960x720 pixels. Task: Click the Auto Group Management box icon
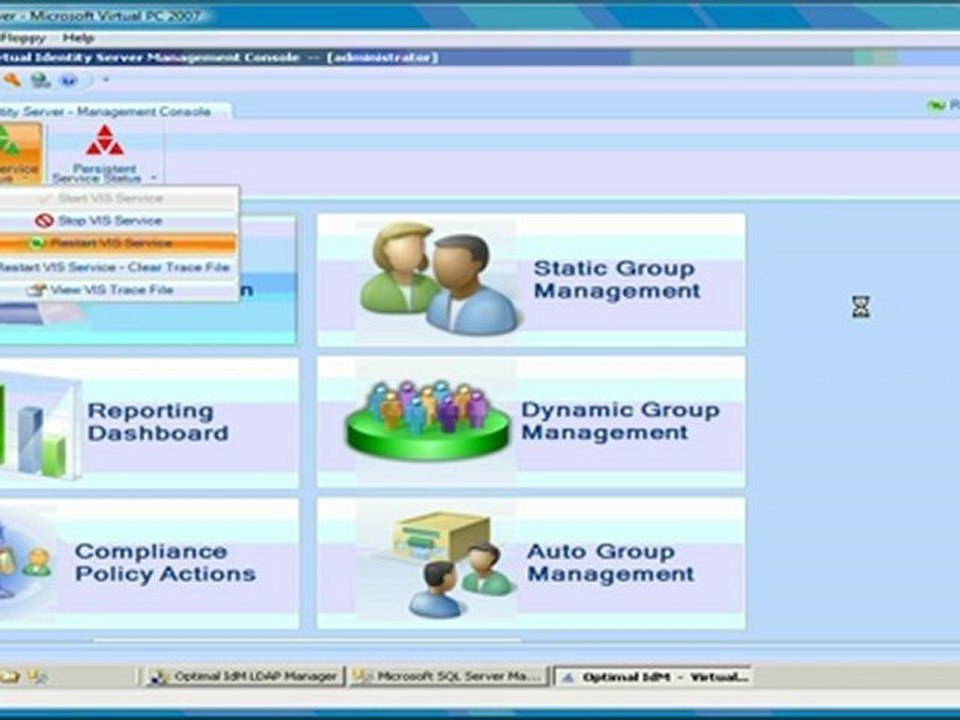pyautogui.click(x=454, y=563)
